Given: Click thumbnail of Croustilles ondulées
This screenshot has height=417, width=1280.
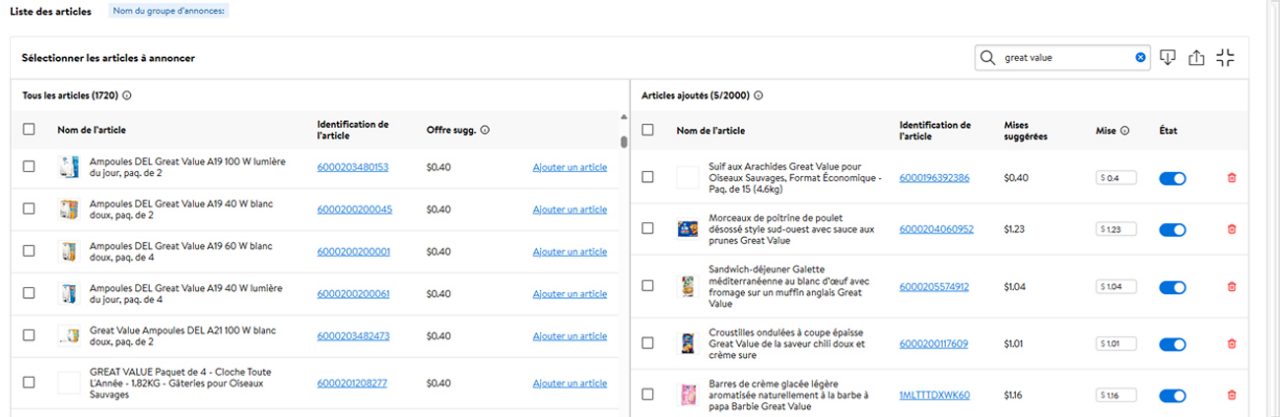Looking at the screenshot, I should pyautogui.click(x=687, y=344).
